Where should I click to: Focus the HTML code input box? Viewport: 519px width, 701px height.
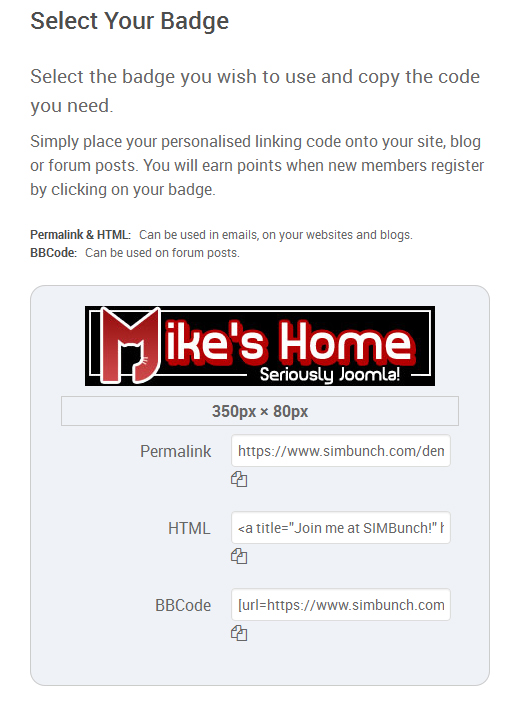click(x=341, y=528)
